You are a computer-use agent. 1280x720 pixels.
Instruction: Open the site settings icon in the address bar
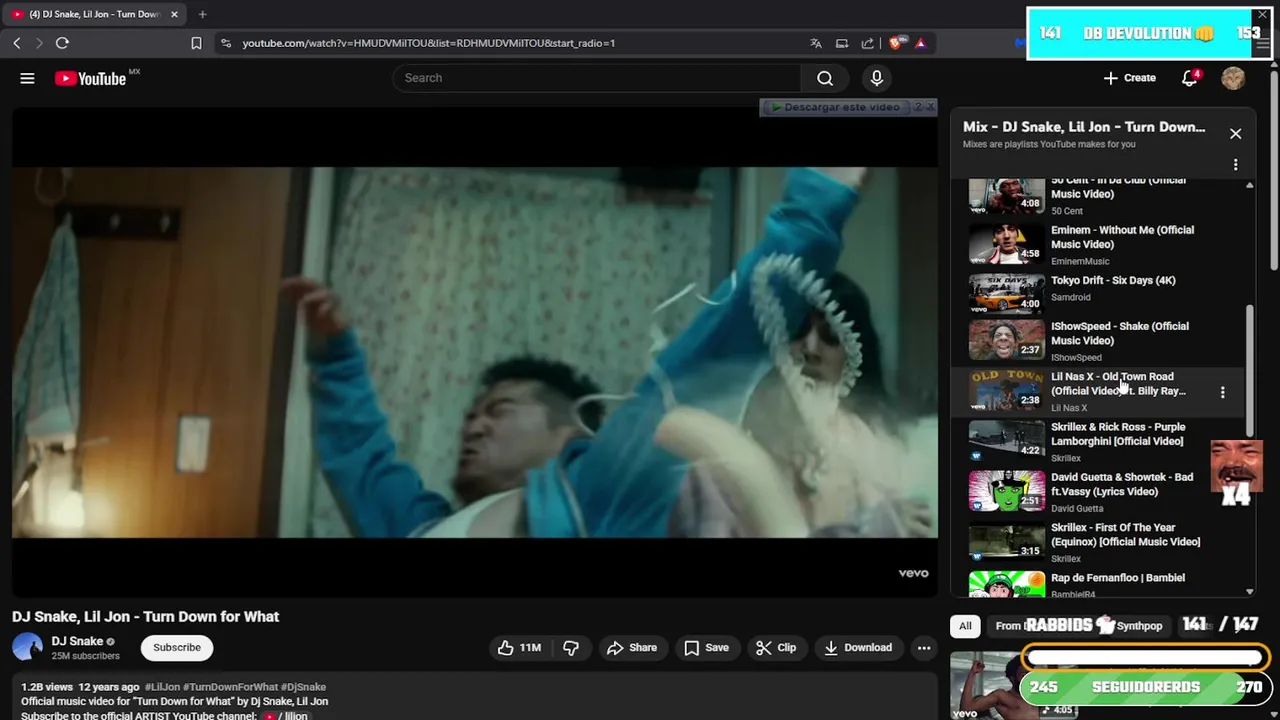226,43
